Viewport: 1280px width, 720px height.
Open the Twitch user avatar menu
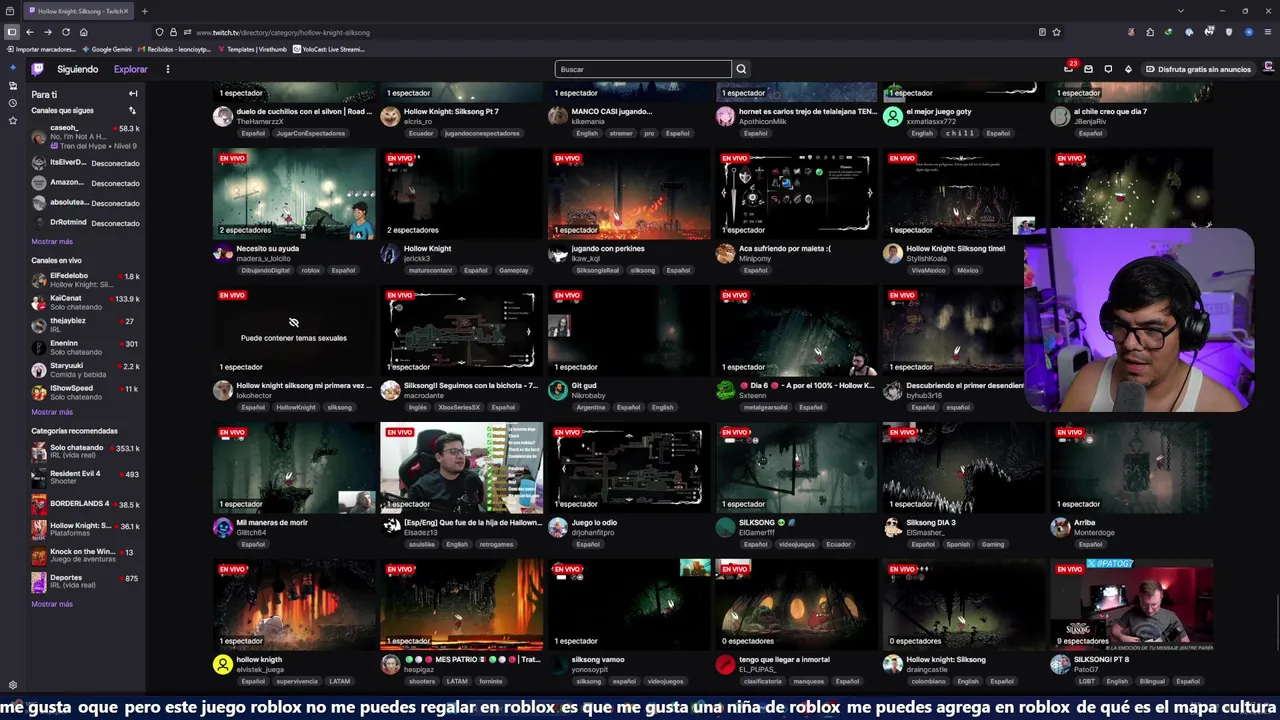(1269, 69)
